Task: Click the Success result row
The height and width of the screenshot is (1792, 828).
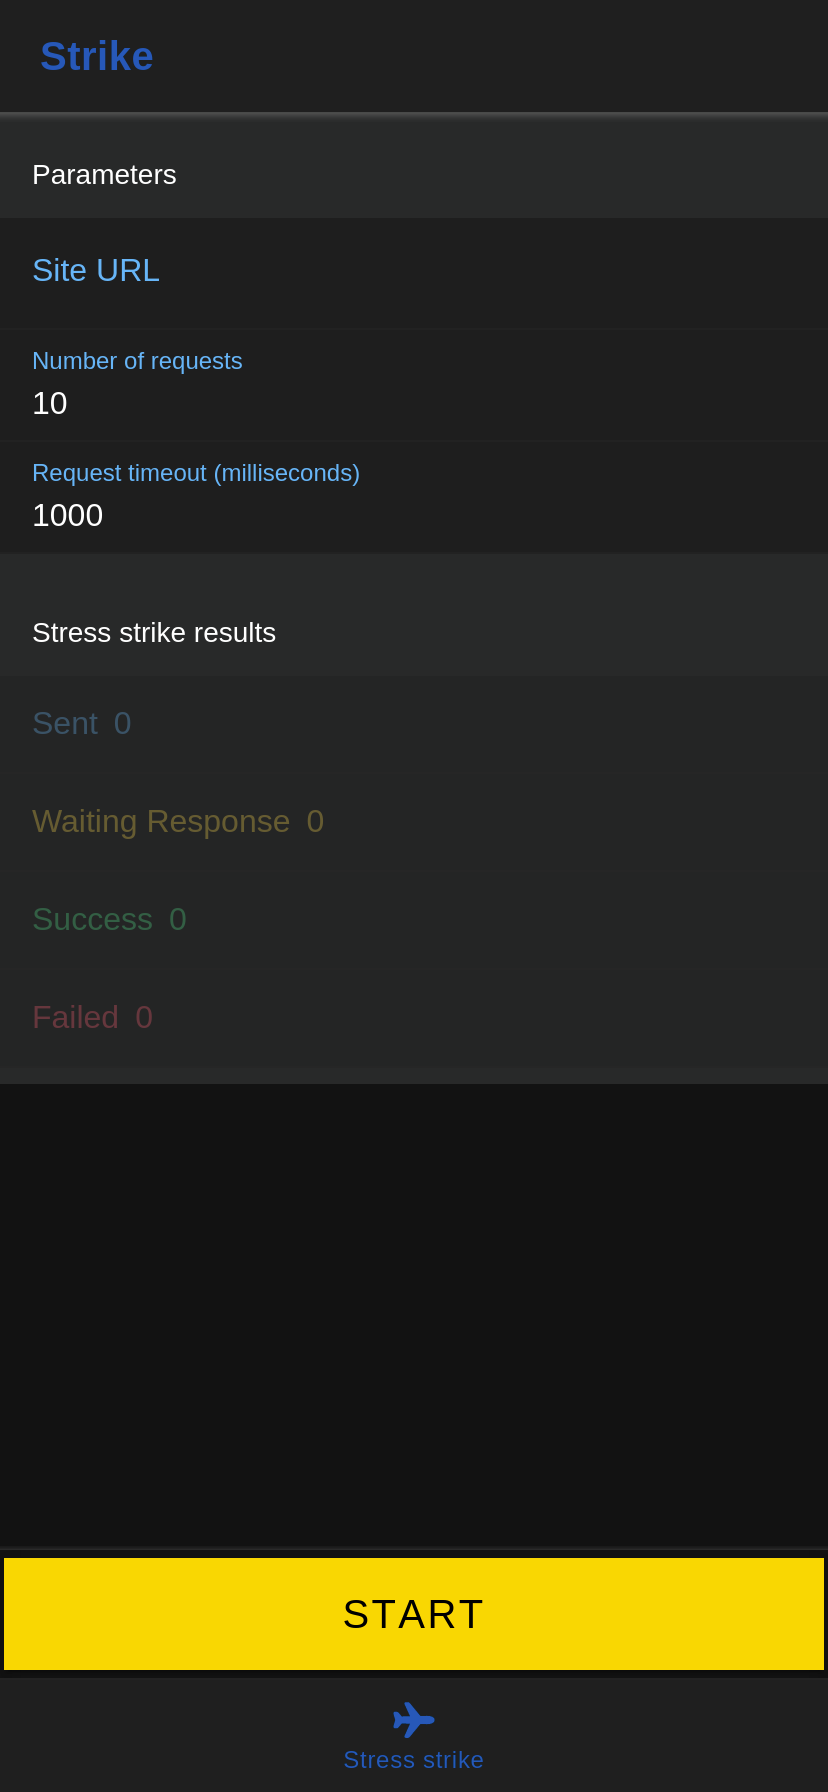Action: click(x=109, y=918)
